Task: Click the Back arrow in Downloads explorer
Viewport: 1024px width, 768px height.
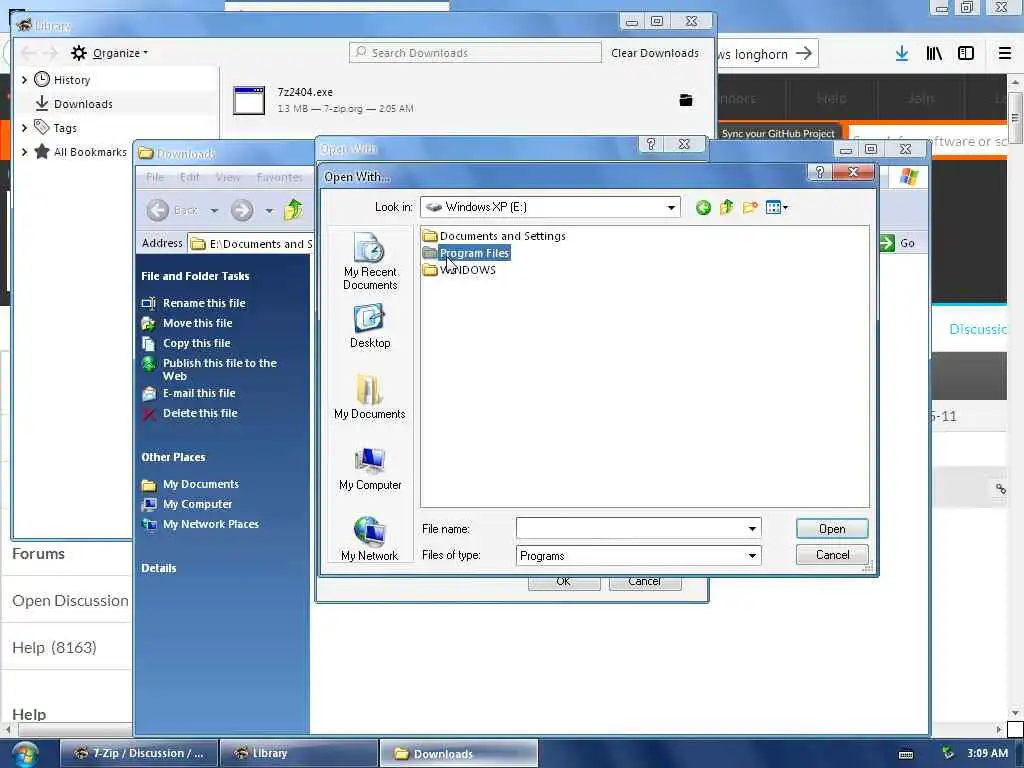Action: (157, 210)
